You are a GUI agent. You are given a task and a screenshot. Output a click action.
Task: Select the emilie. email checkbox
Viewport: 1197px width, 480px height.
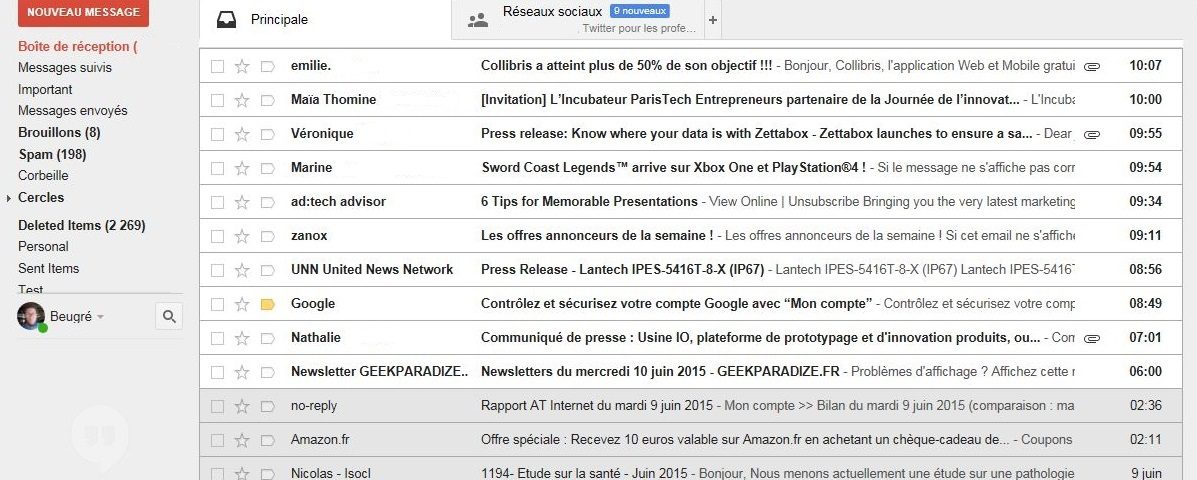tap(218, 66)
